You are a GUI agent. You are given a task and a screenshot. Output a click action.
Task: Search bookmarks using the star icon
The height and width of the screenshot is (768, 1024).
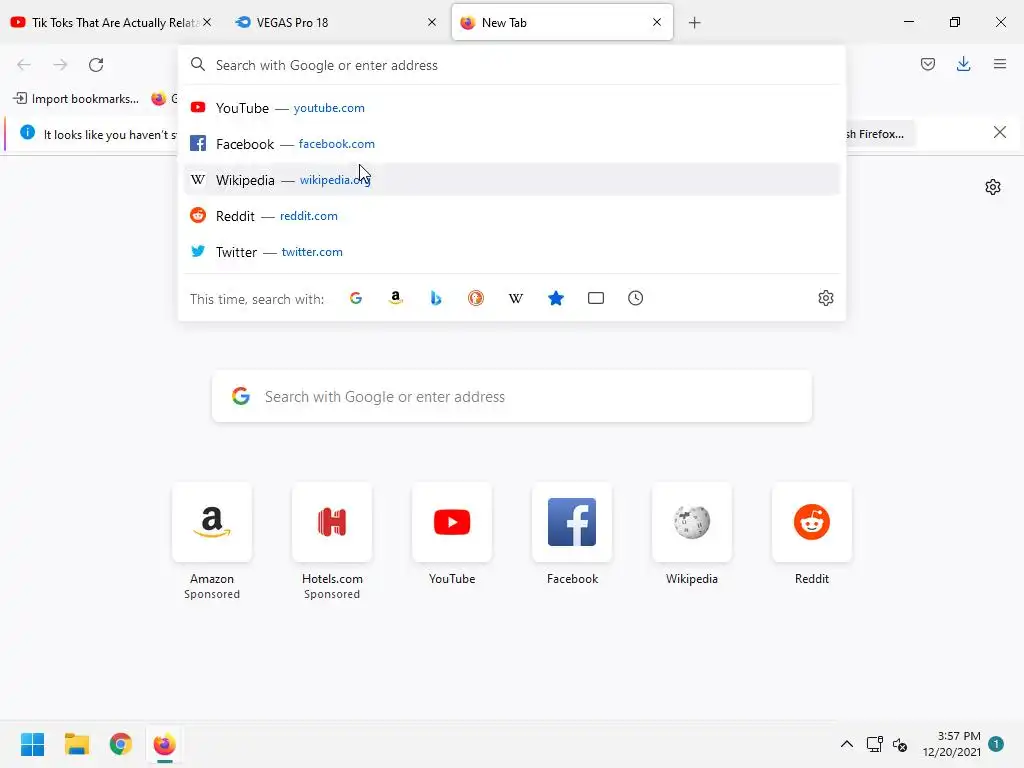556,298
